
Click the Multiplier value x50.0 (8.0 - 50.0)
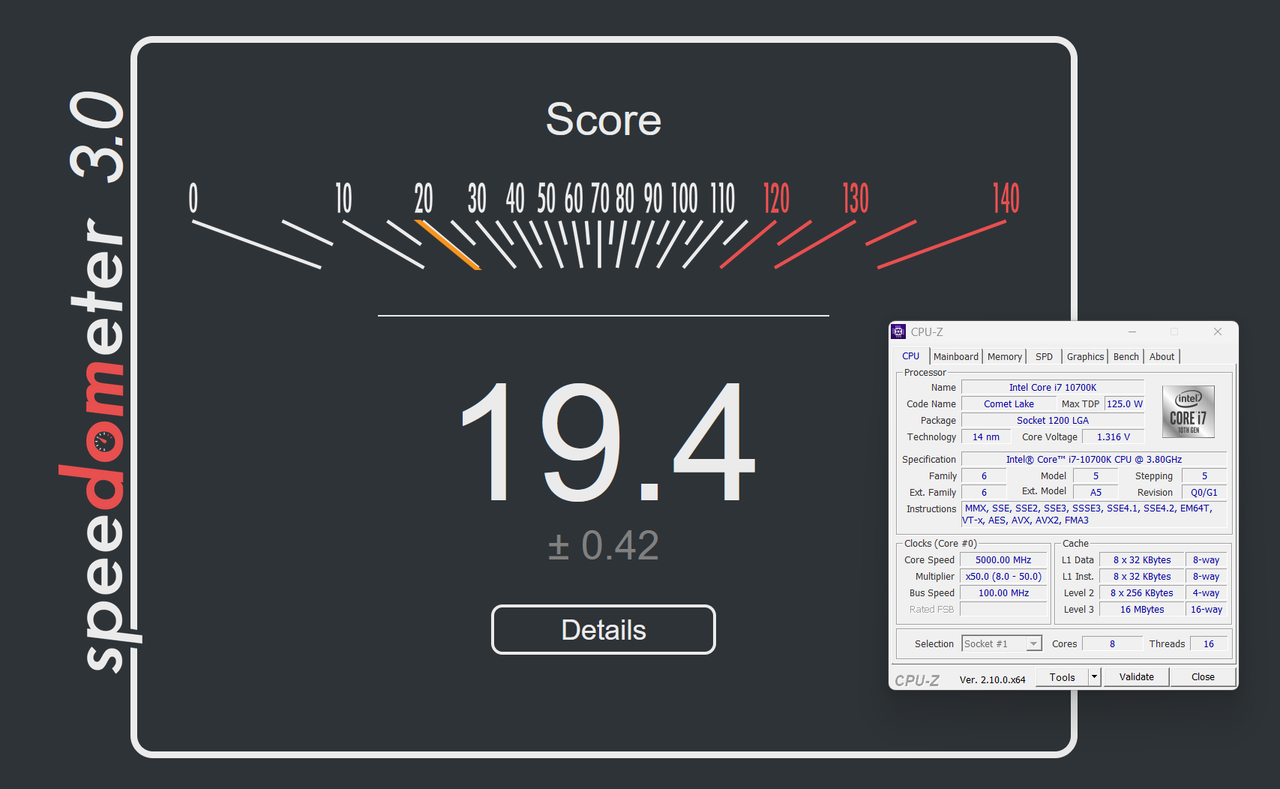coord(1003,576)
